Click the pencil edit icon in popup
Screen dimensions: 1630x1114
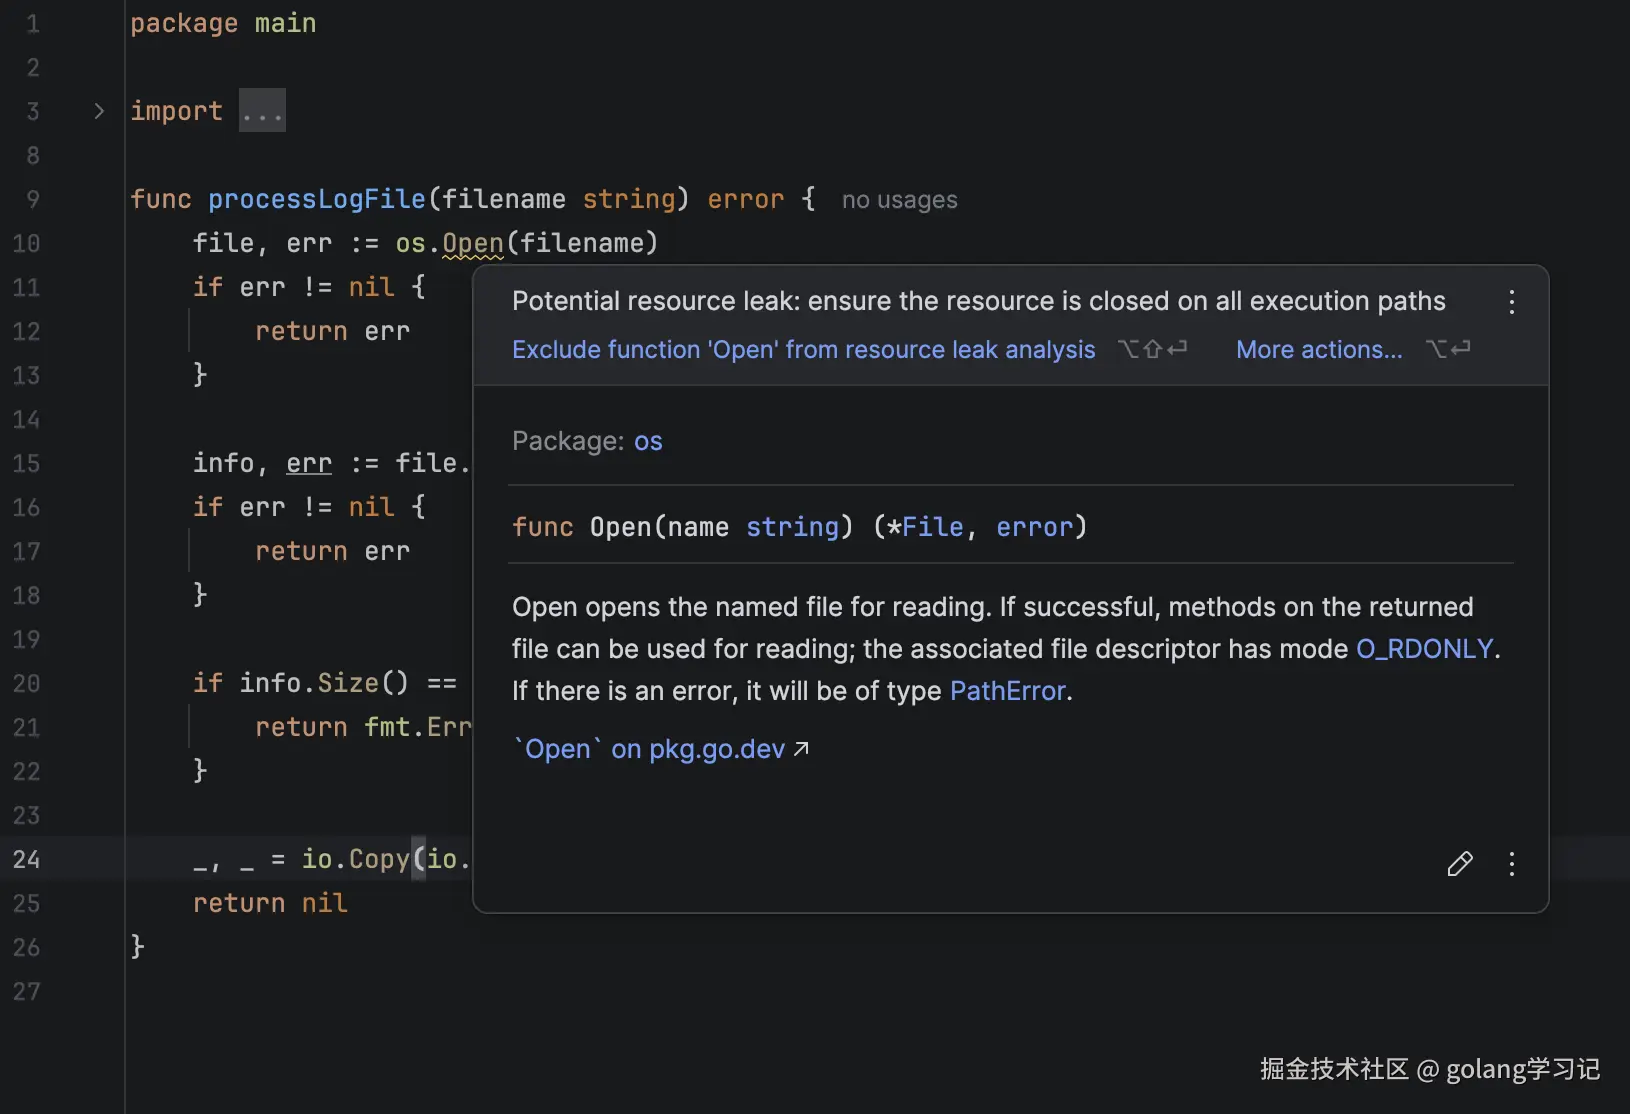[1459, 864]
